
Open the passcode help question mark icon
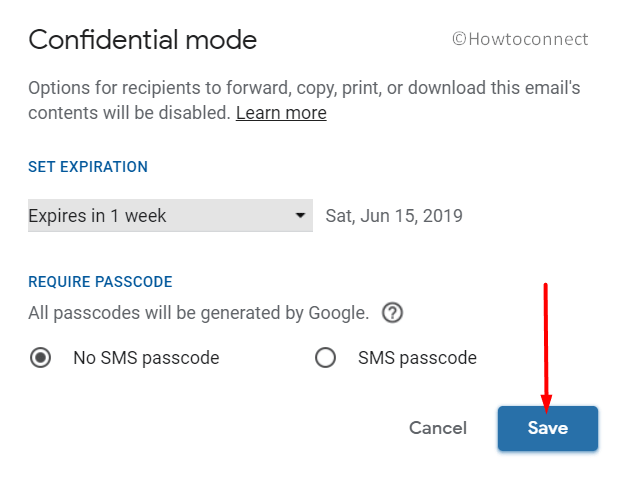pyautogui.click(x=392, y=313)
